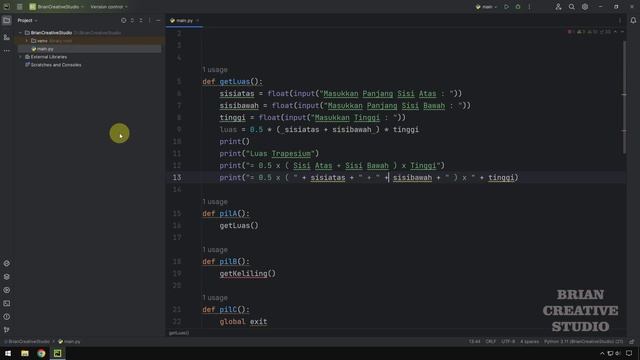Toggle read-only lock icon in status bar
Screen dimensions: 640x360
click(632, 342)
